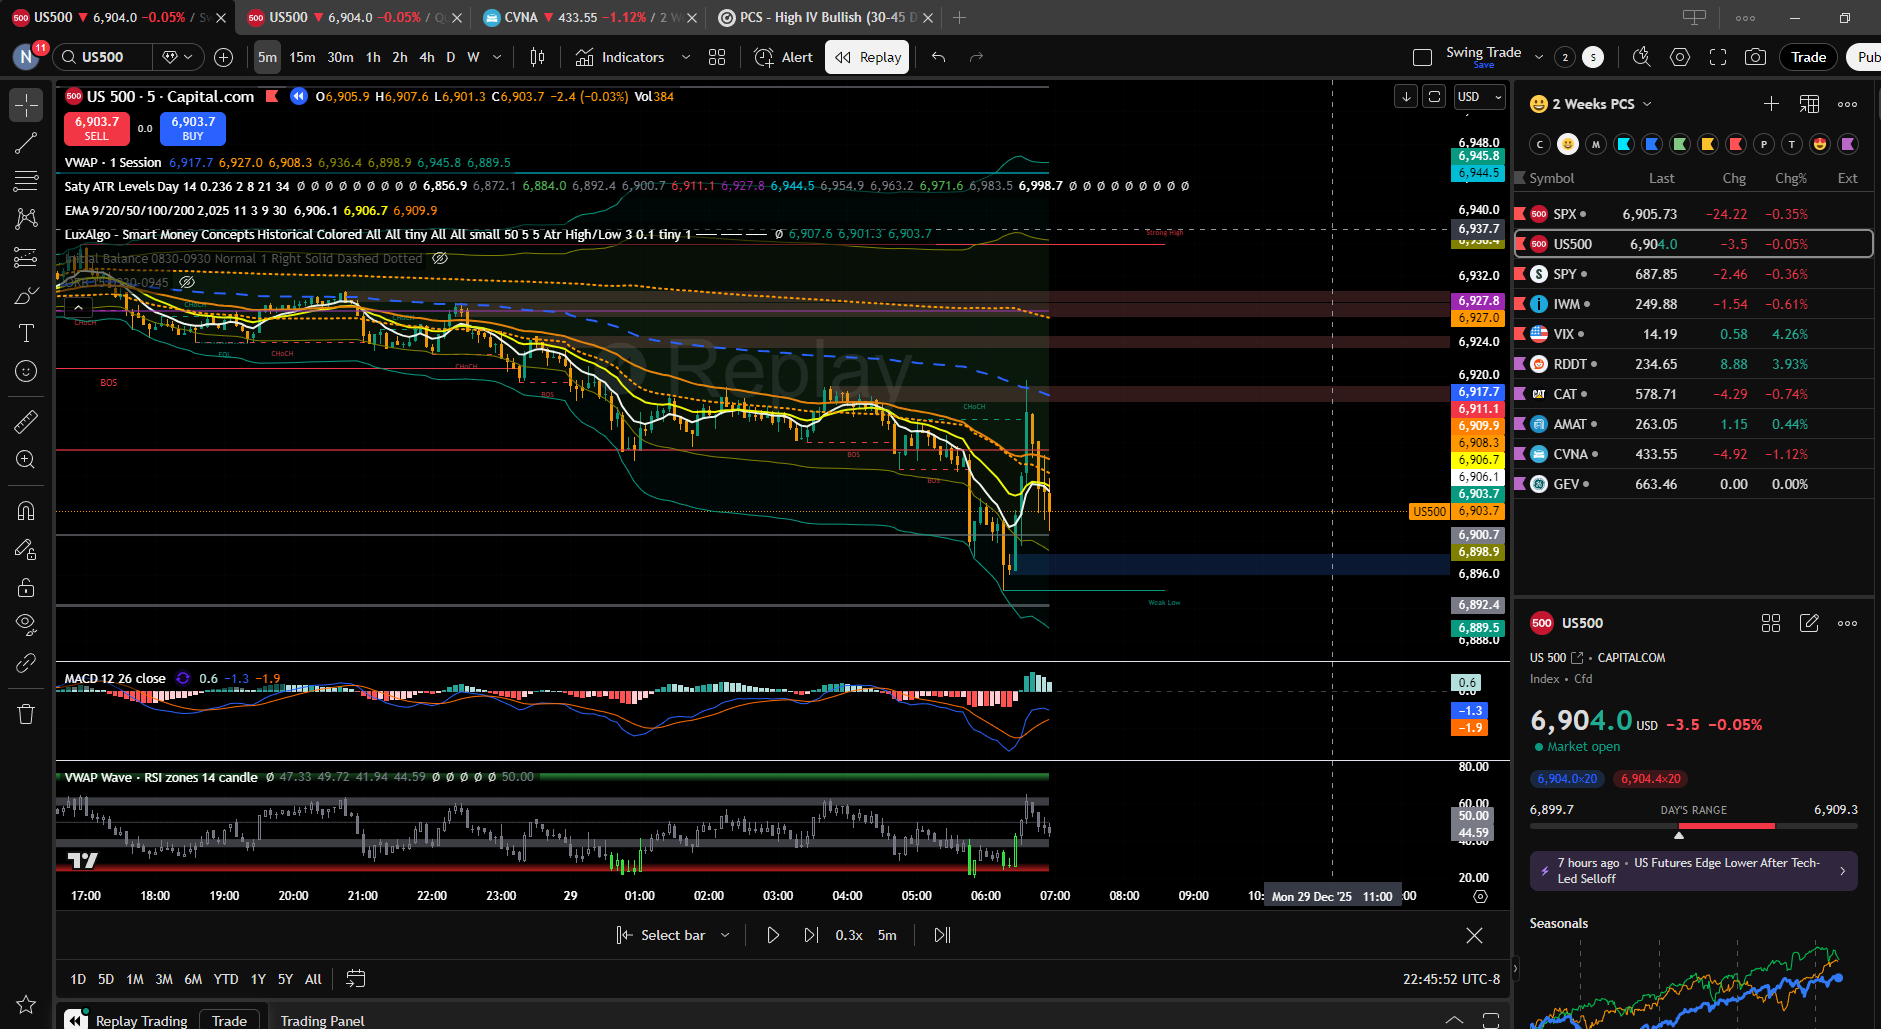Viewport: 1881px width, 1029px height.
Task: Toggle visibility of Initial Balance indicator
Action: [439, 259]
